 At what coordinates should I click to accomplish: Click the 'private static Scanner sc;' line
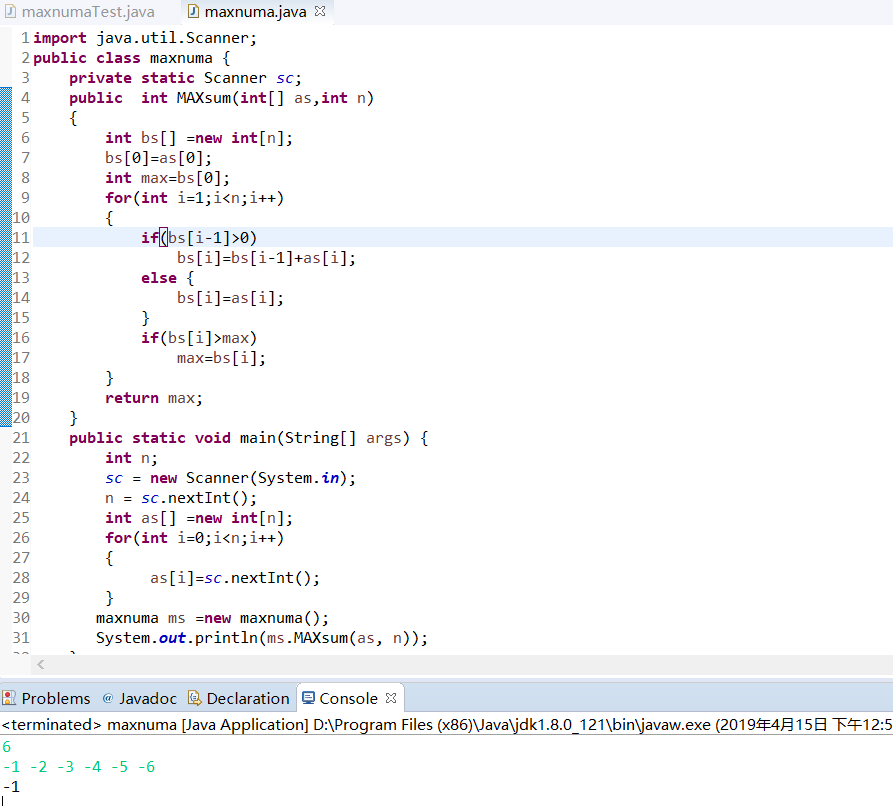click(x=185, y=78)
